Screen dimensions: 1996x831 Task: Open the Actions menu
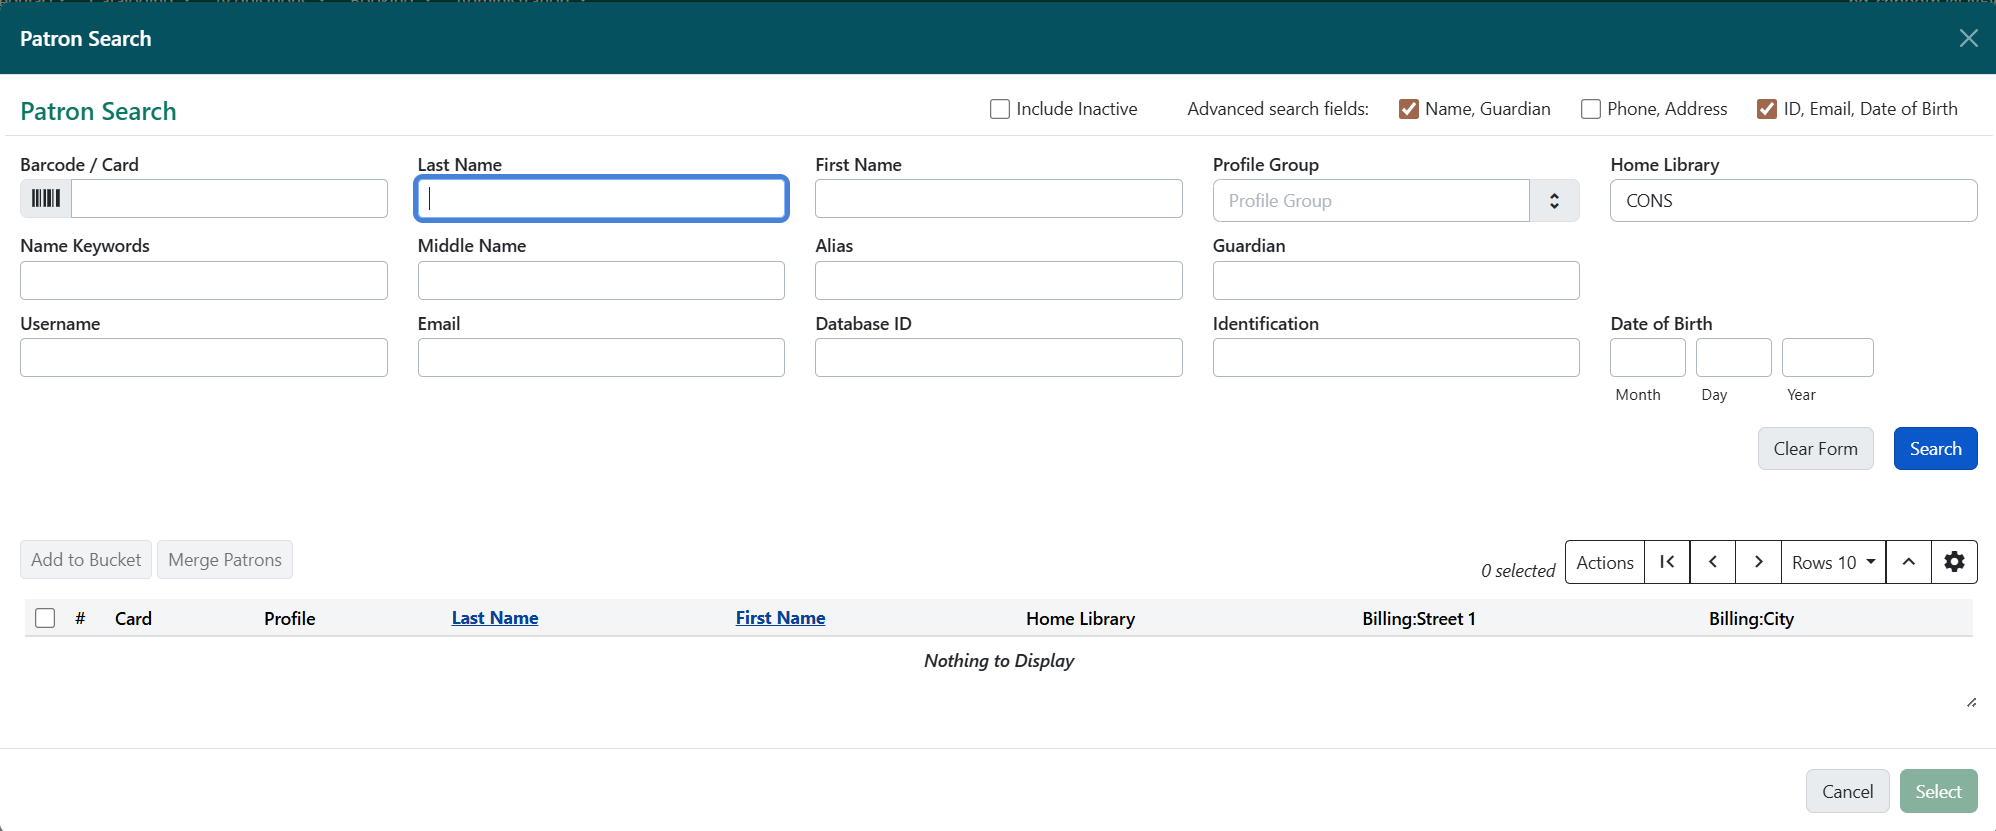tap(1604, 562)
